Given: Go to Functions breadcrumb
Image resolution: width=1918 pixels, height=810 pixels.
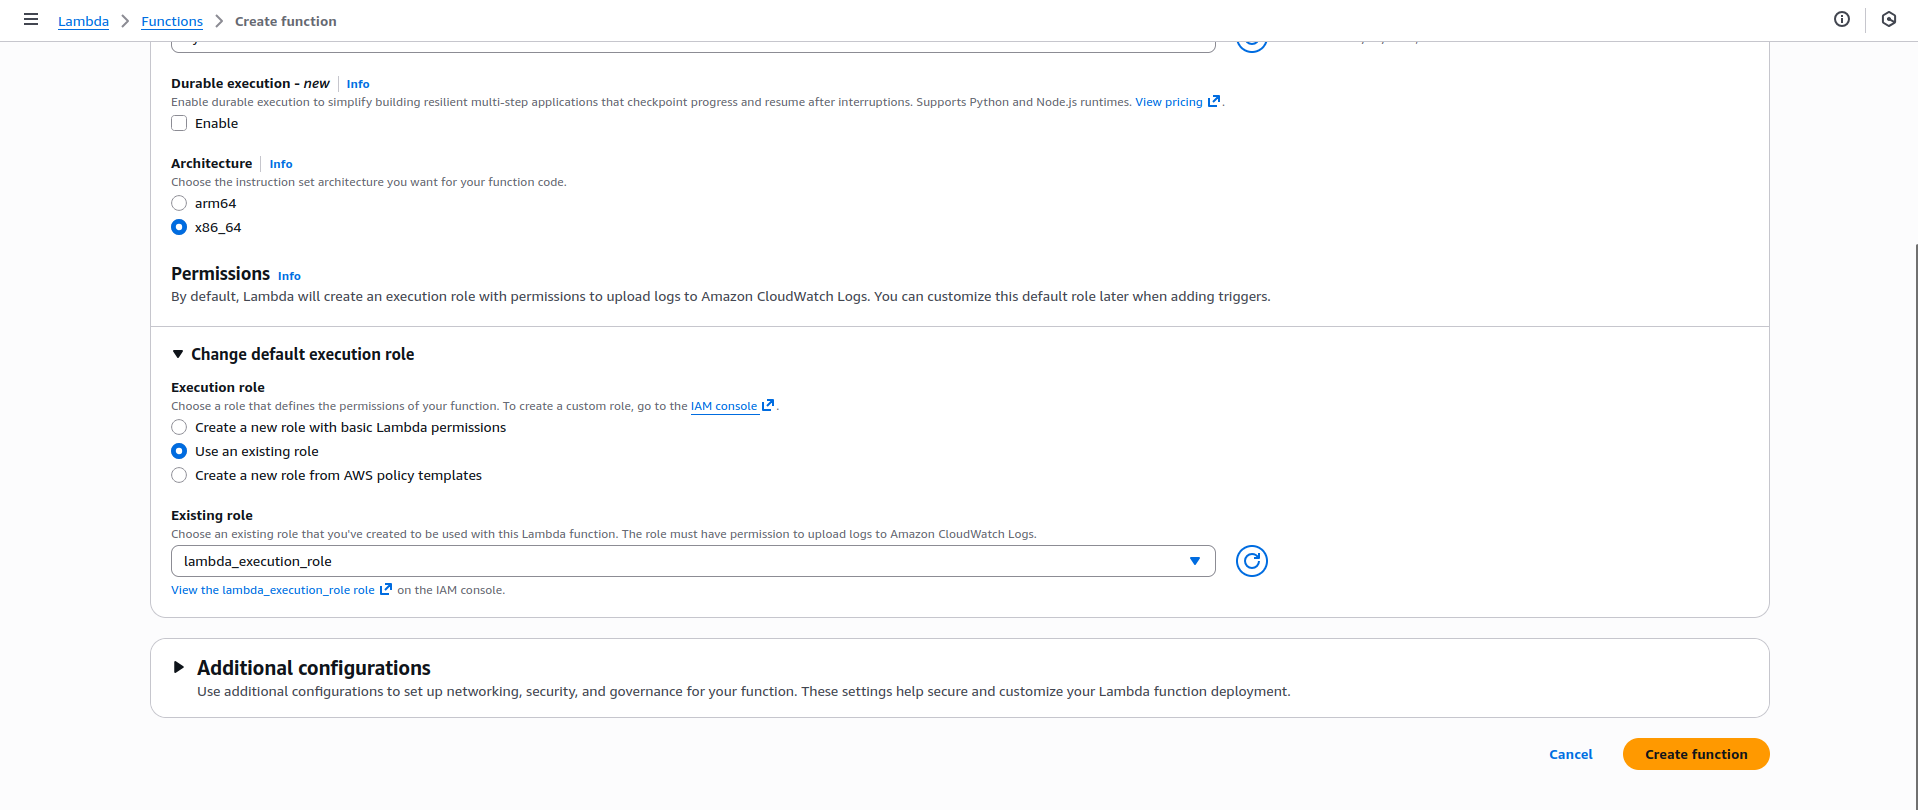Looking at the screenshot, I should 172,21.
